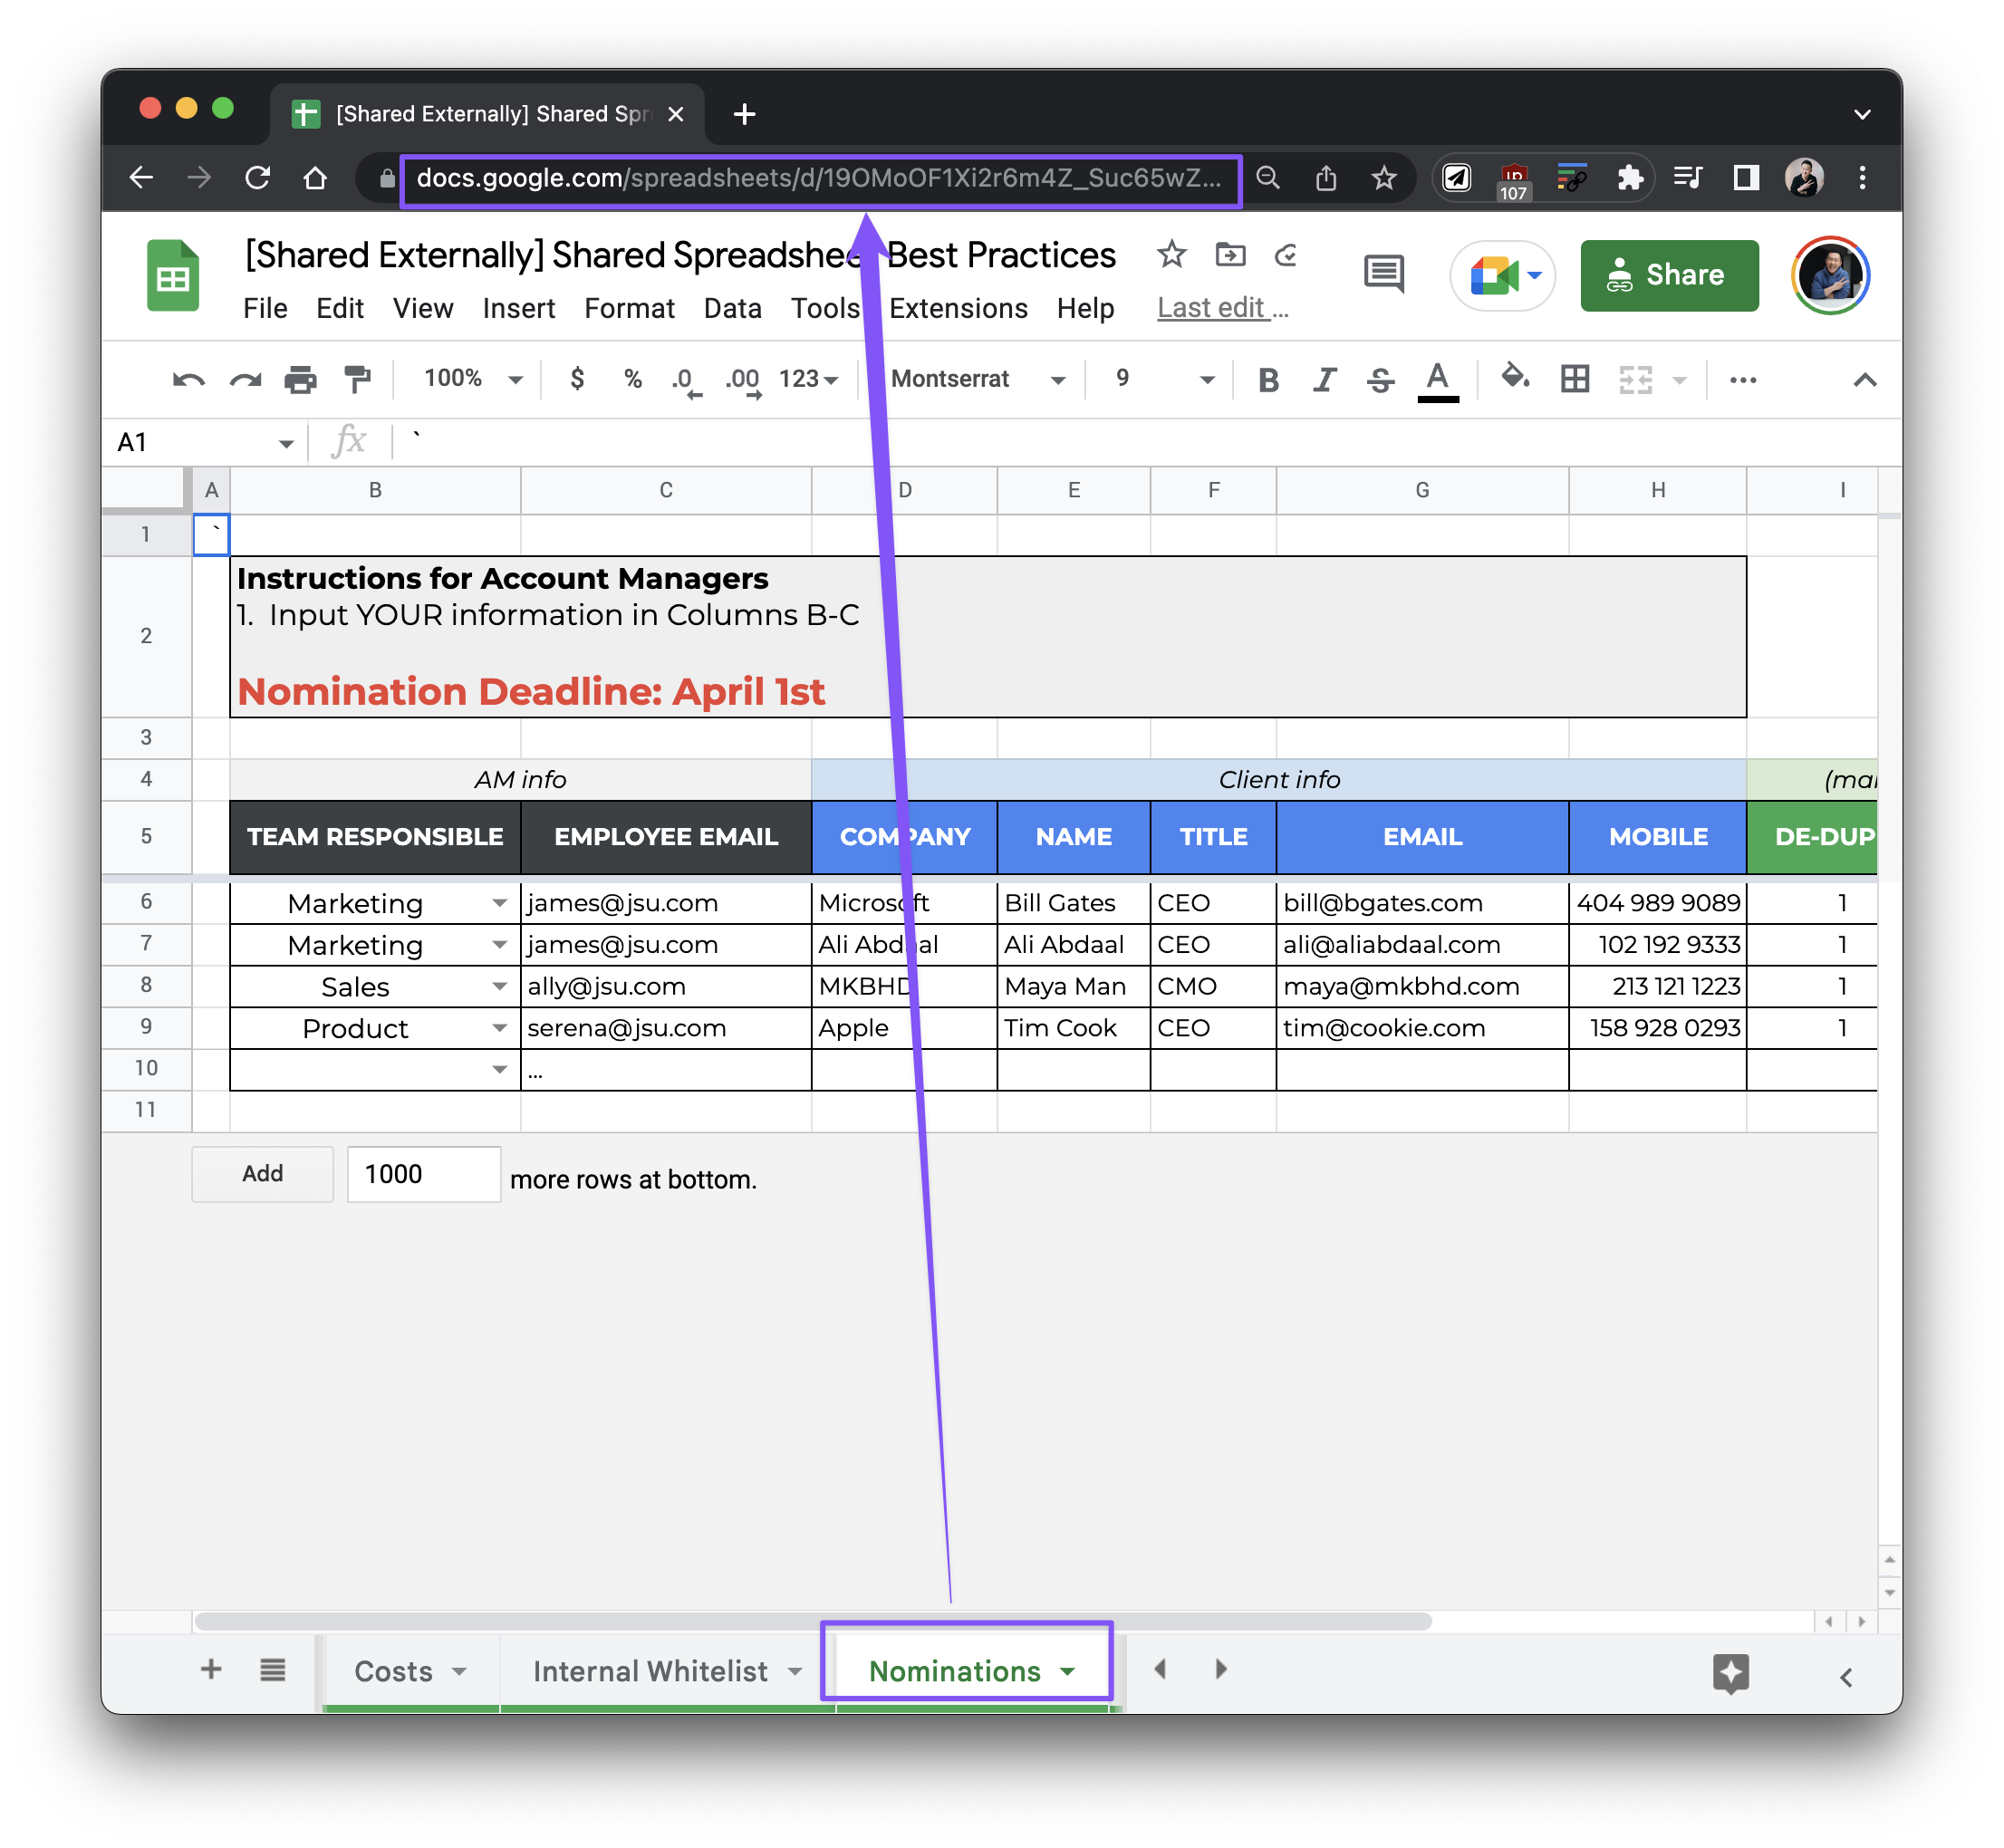
Task: Click the green Share button
Action: click(x=1668, y=275)
